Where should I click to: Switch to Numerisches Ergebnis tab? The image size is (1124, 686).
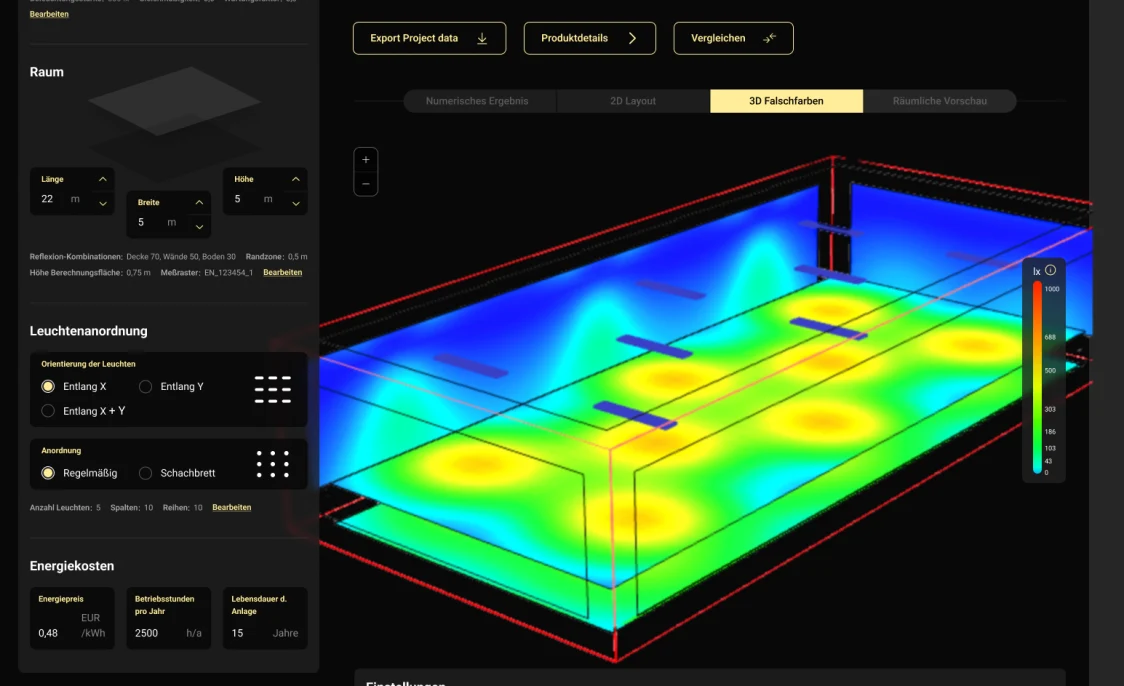(477, 101)
